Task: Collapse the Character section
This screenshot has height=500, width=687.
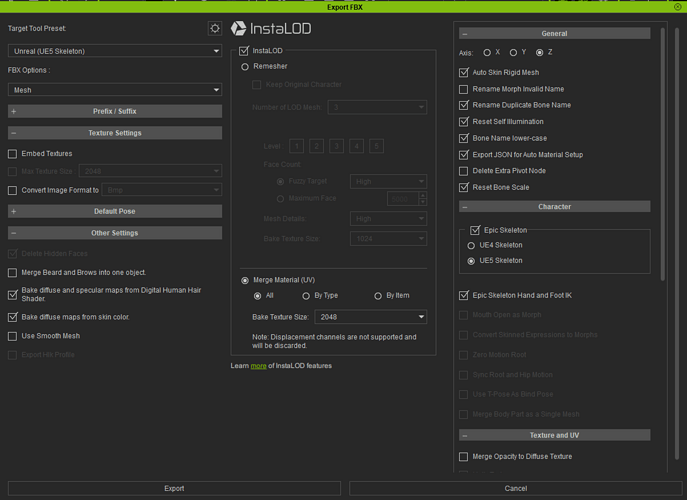Action: [554, 206]
